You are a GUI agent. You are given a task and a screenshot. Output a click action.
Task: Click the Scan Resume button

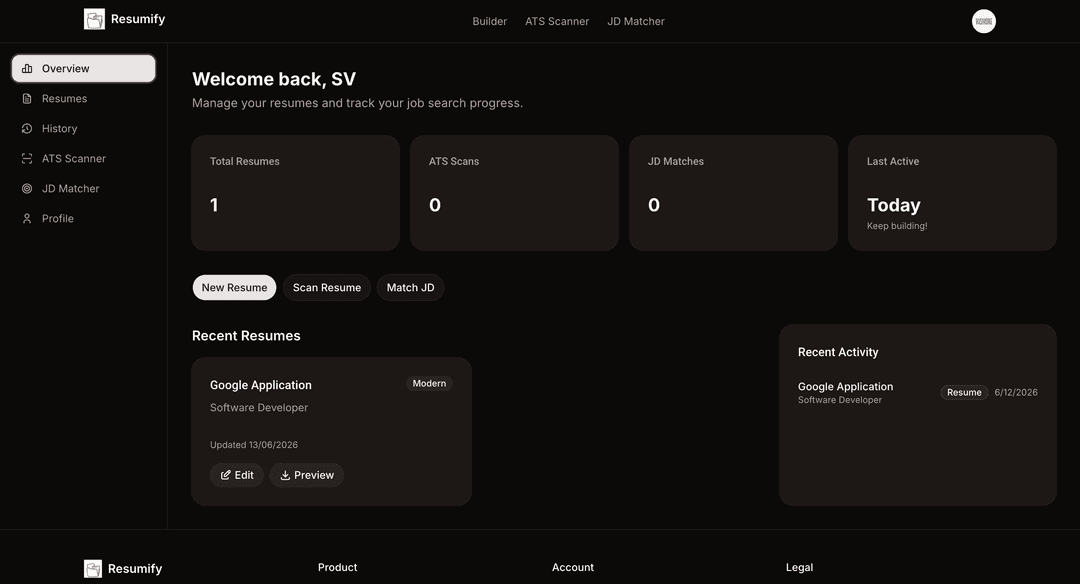326,287
